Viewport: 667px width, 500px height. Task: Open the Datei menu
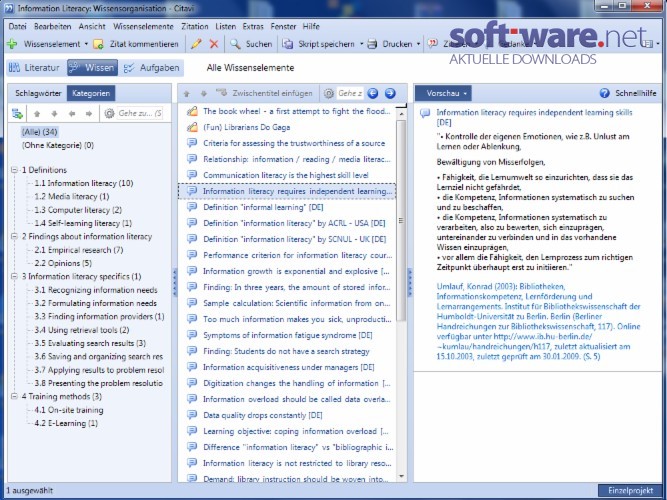click(x=17, y=26)
